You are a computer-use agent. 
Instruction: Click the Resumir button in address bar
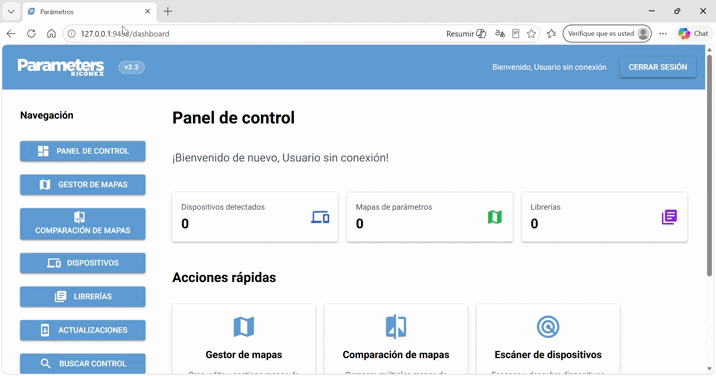pos(466,34)
